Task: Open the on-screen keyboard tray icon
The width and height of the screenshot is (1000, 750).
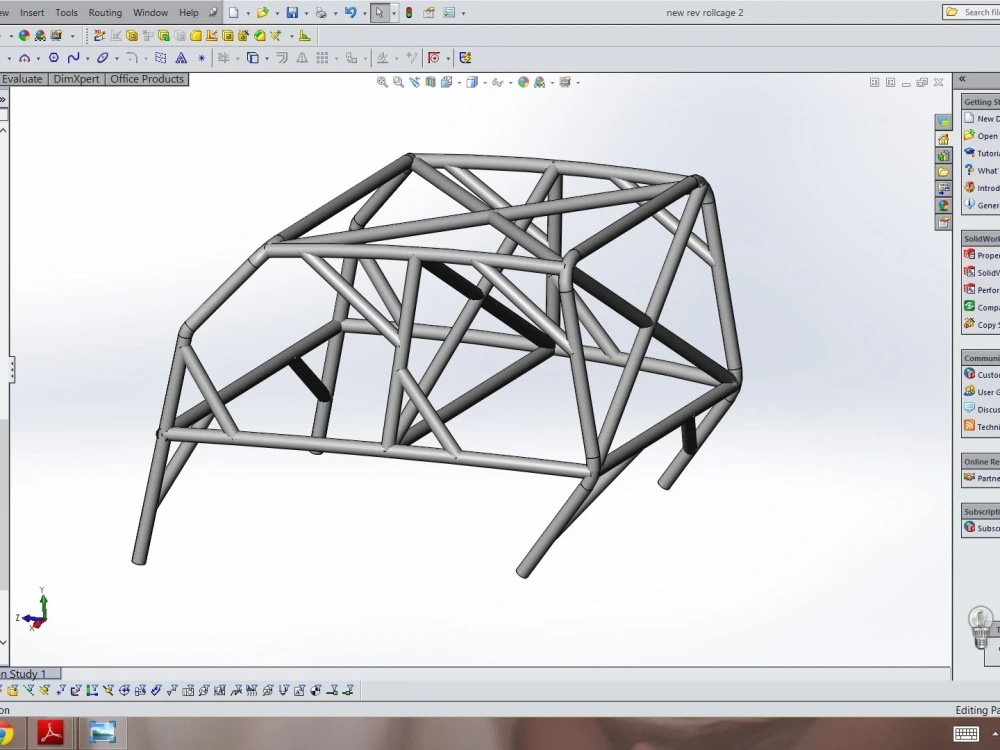Action: [966, 733]
